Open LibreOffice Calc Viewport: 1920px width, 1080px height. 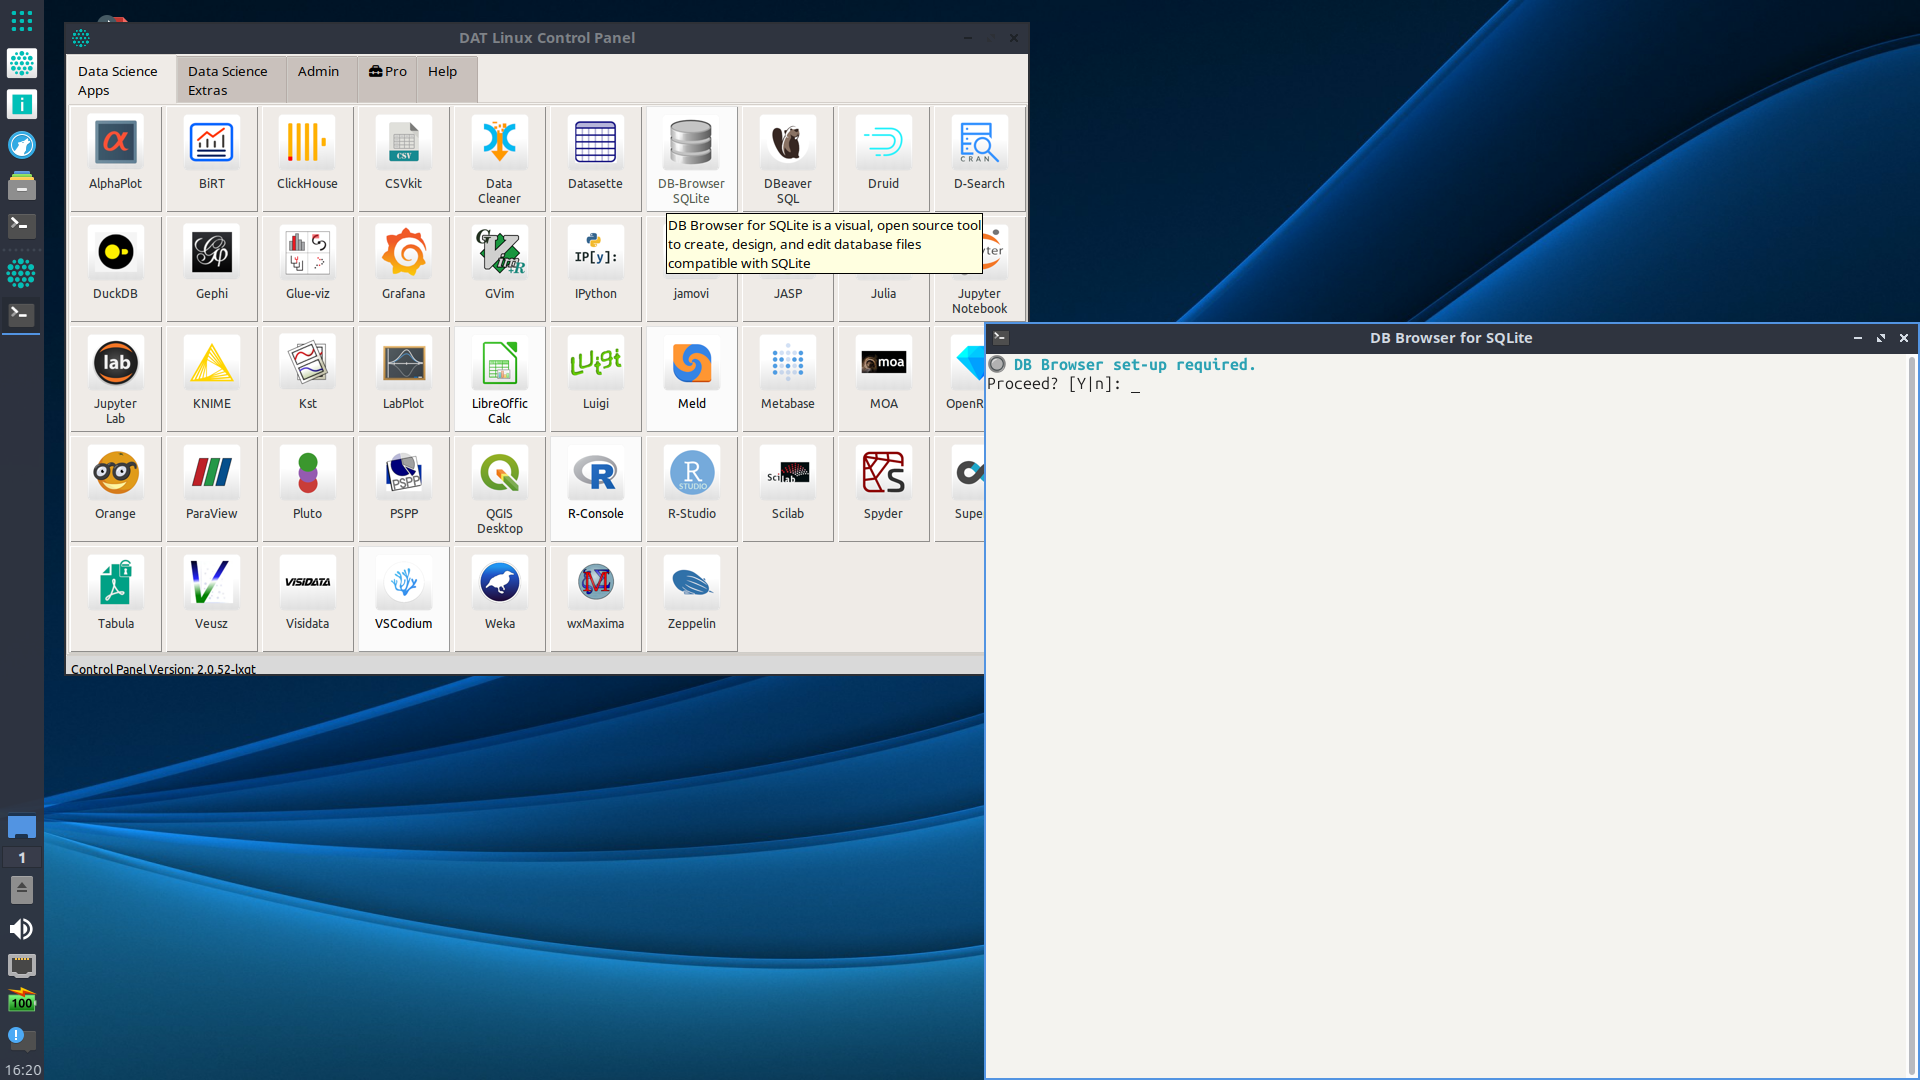coord(500,378)
